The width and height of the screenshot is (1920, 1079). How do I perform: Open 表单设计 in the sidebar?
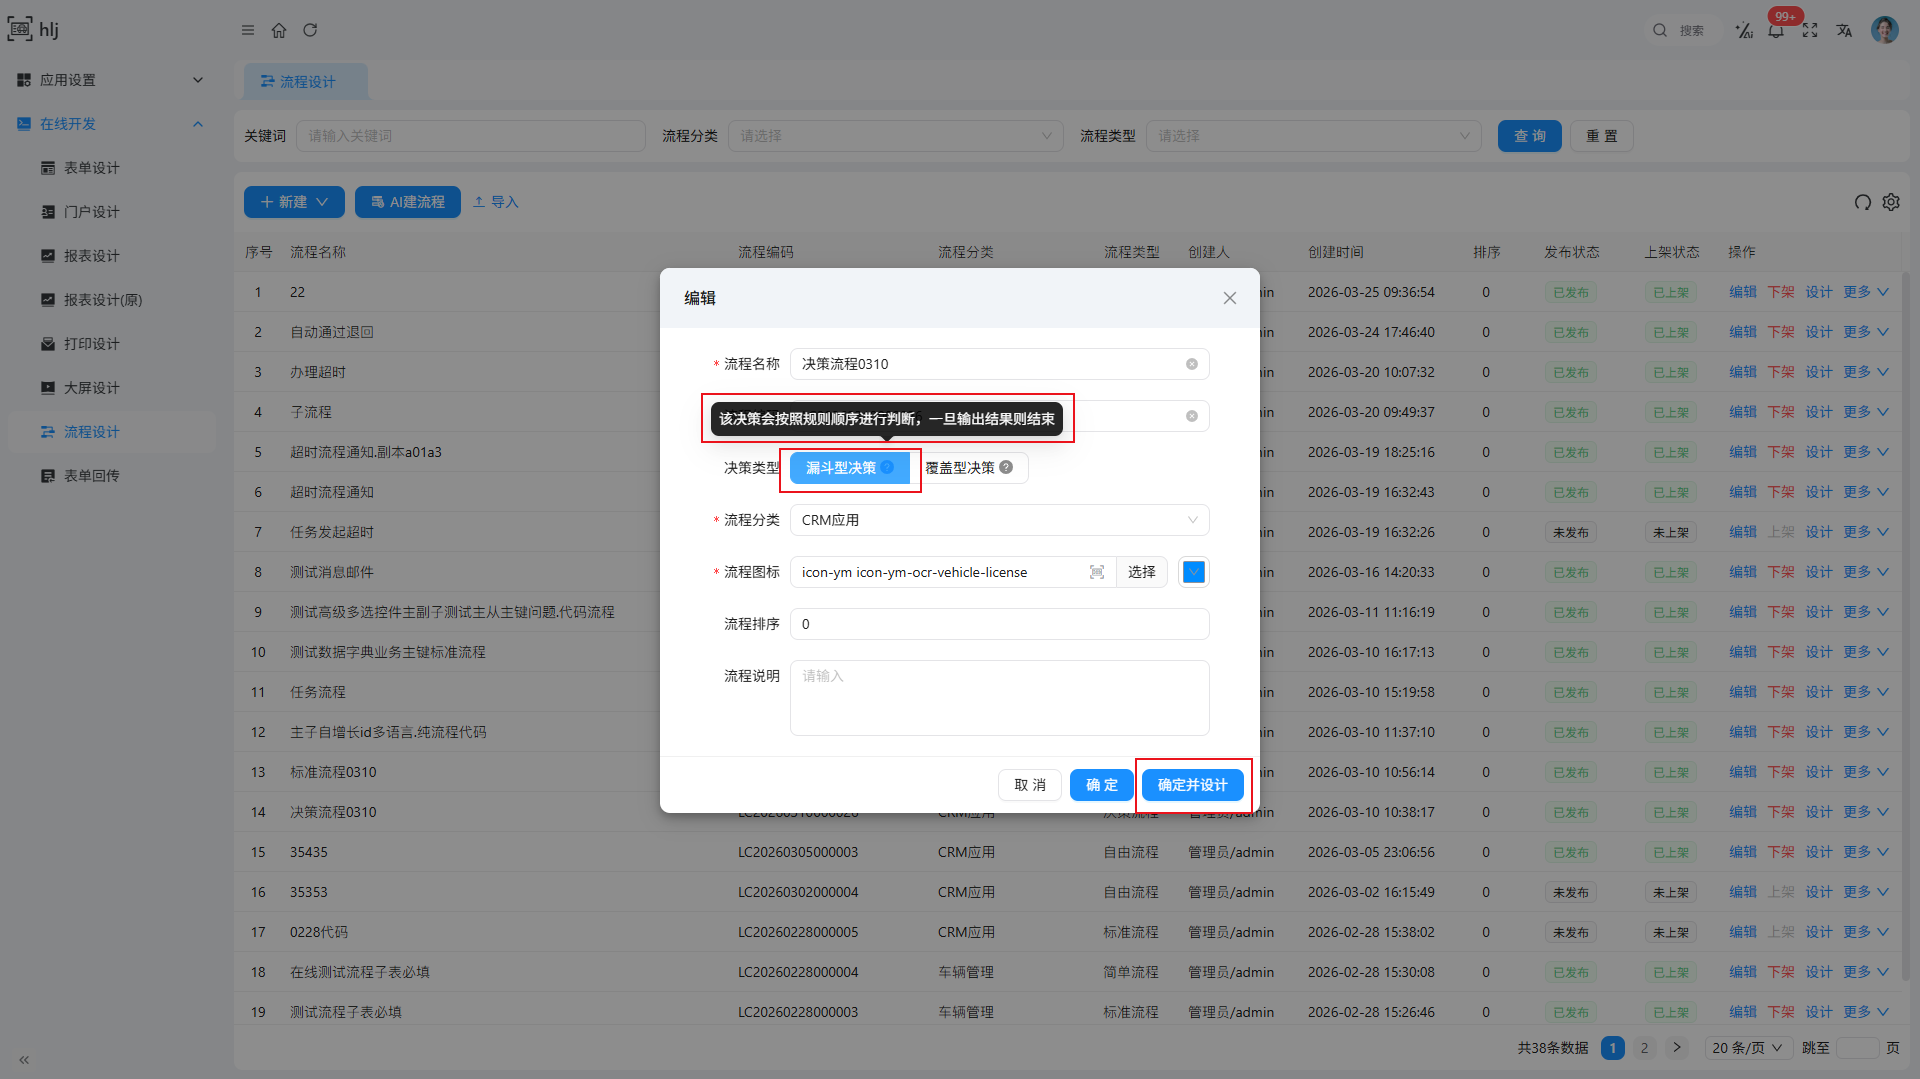(x=91, y=168)
